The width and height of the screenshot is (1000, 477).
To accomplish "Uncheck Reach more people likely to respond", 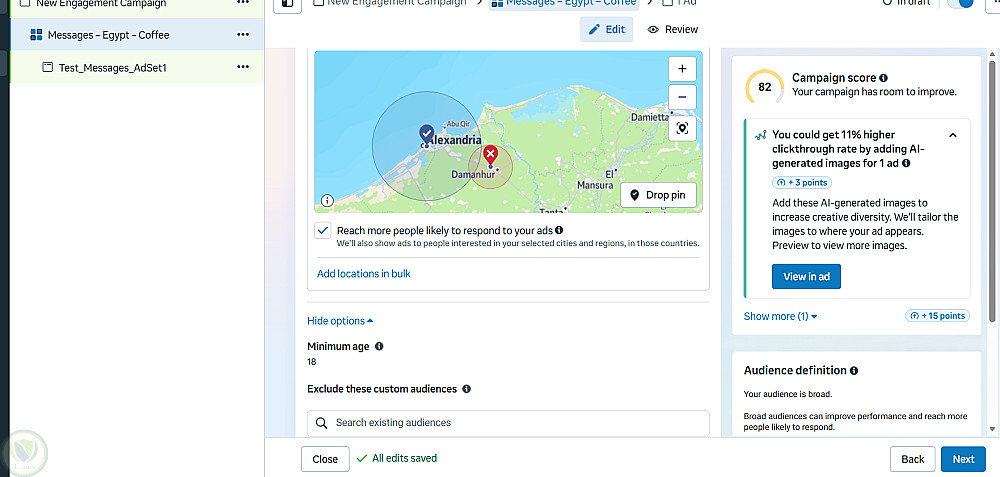I will (323, 230).
